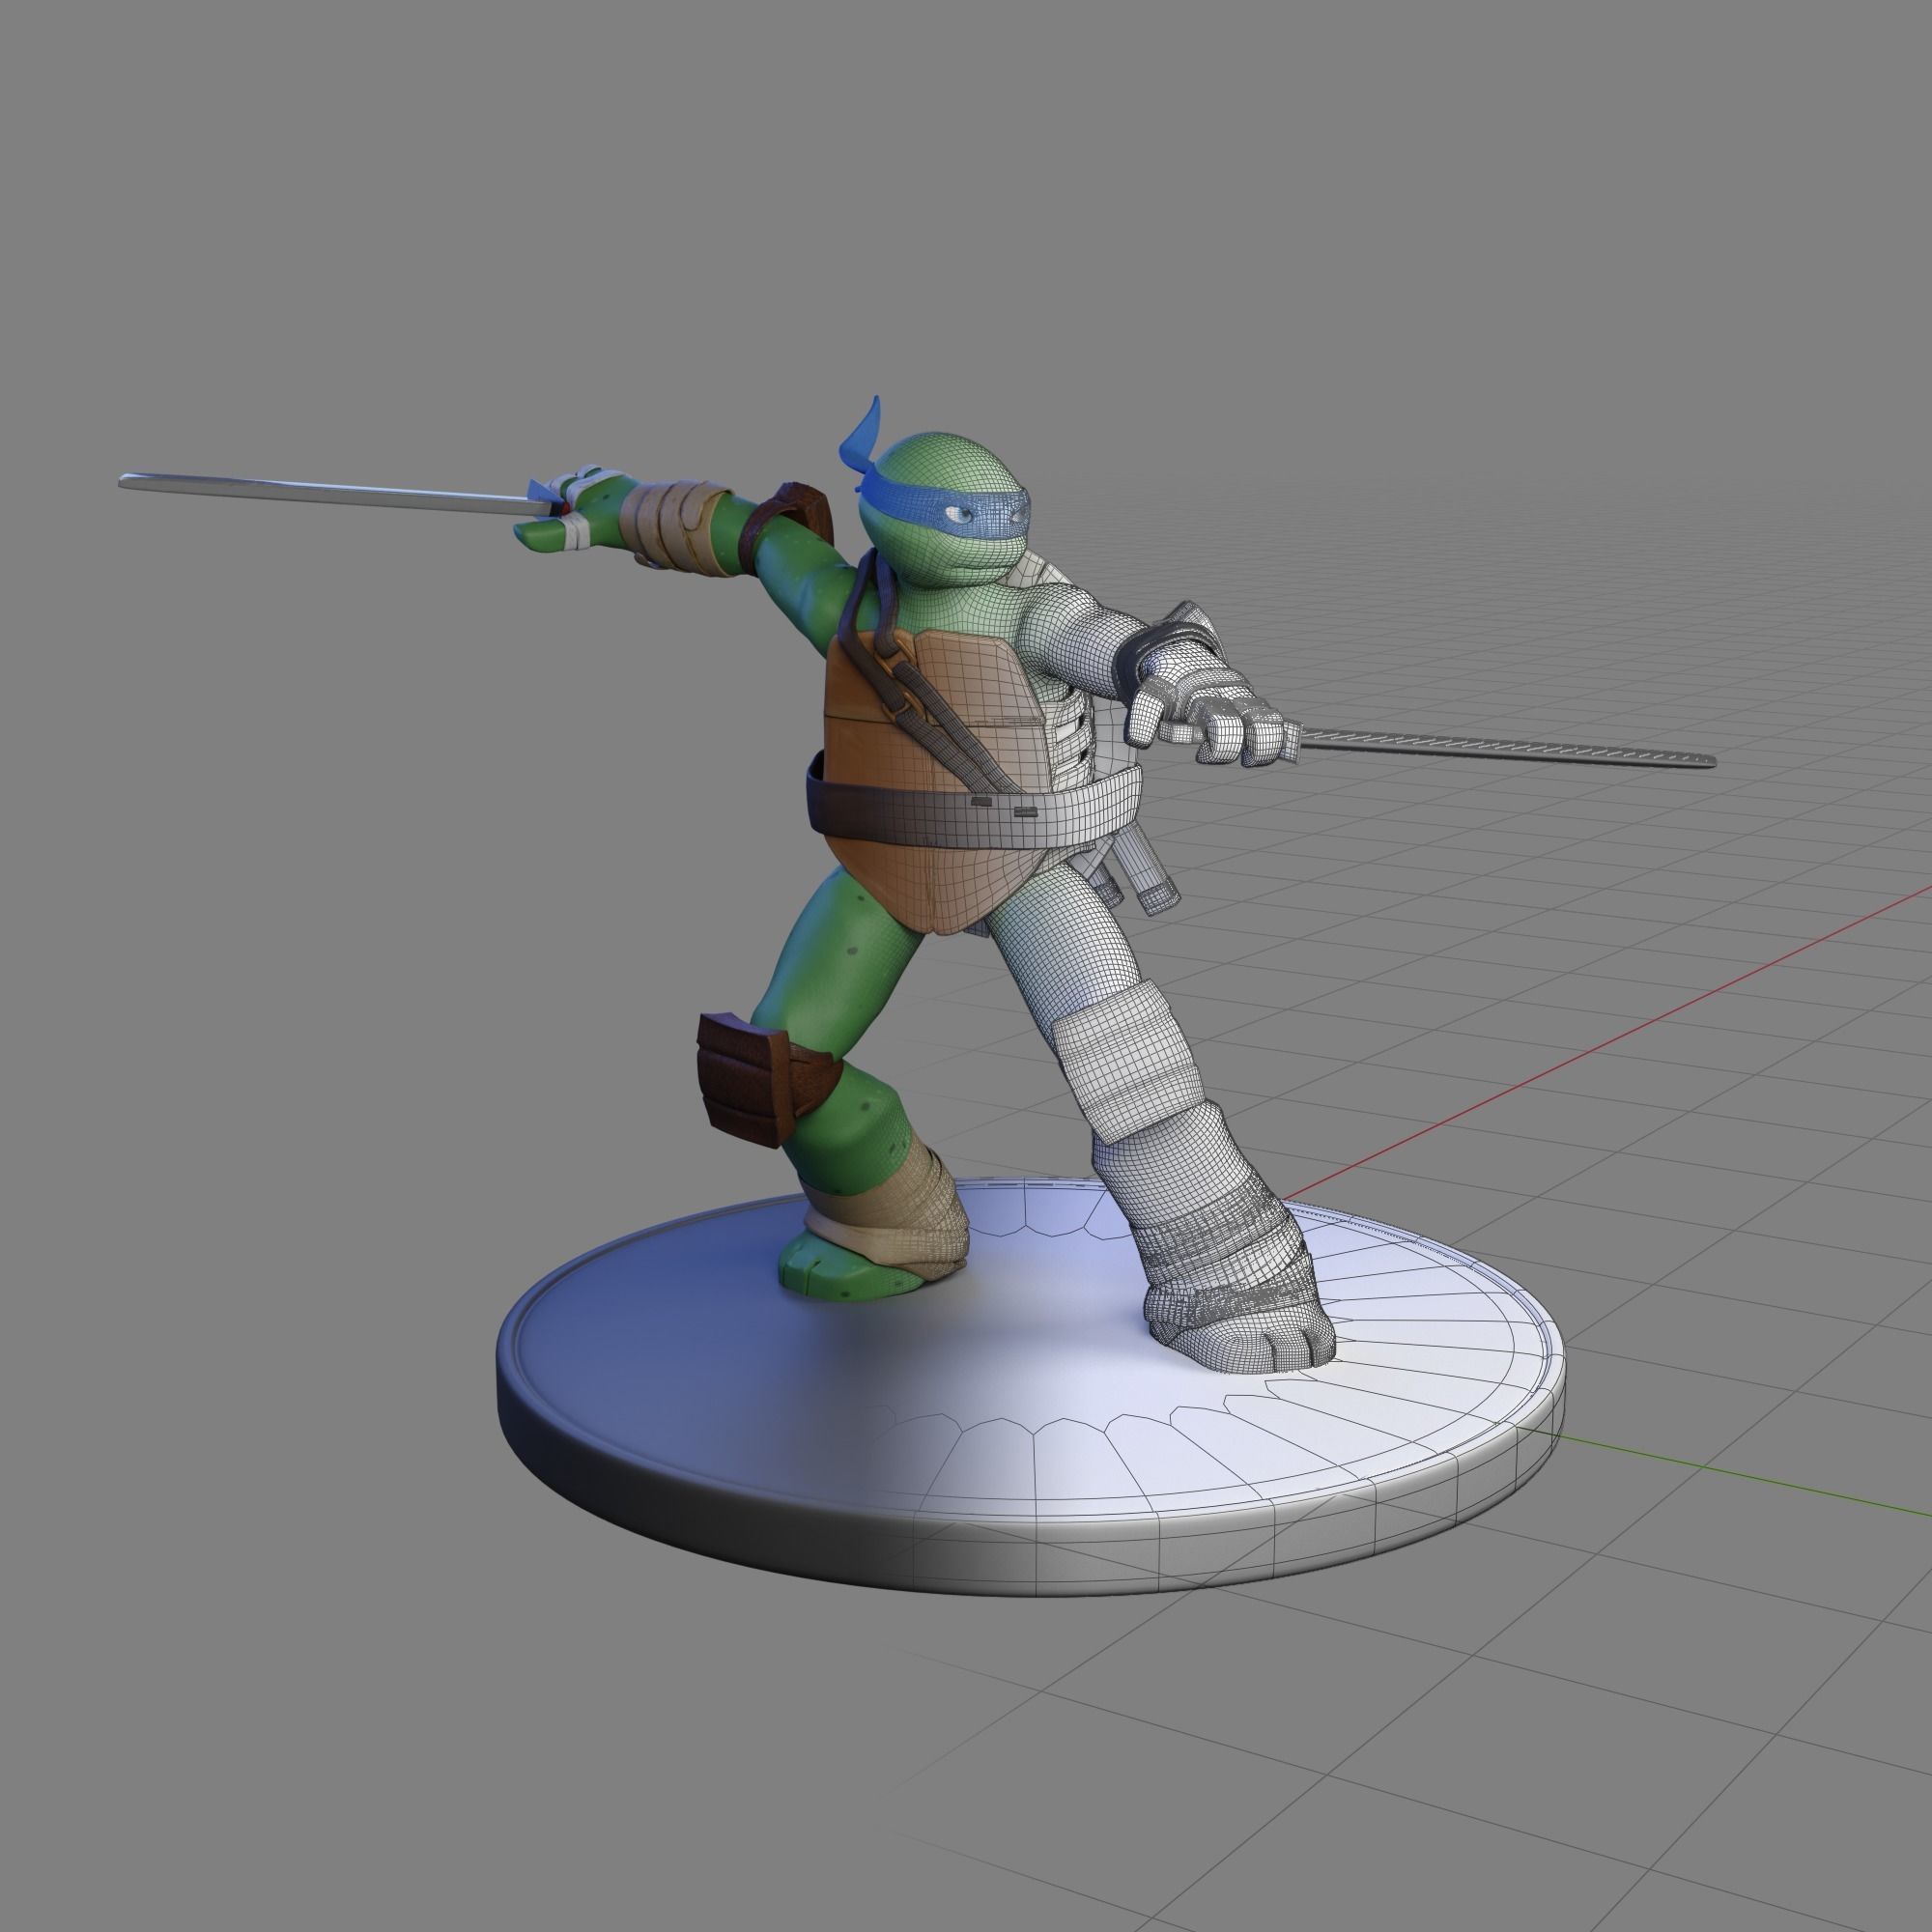Select the green textured foot
This screenshot has width=1932, height=1932.
[x=850, y=1268]
